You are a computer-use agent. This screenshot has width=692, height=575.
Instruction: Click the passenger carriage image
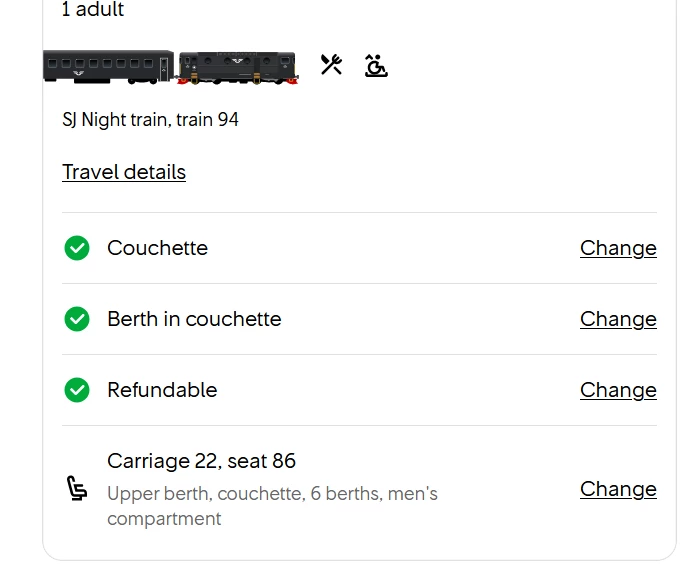108,66
